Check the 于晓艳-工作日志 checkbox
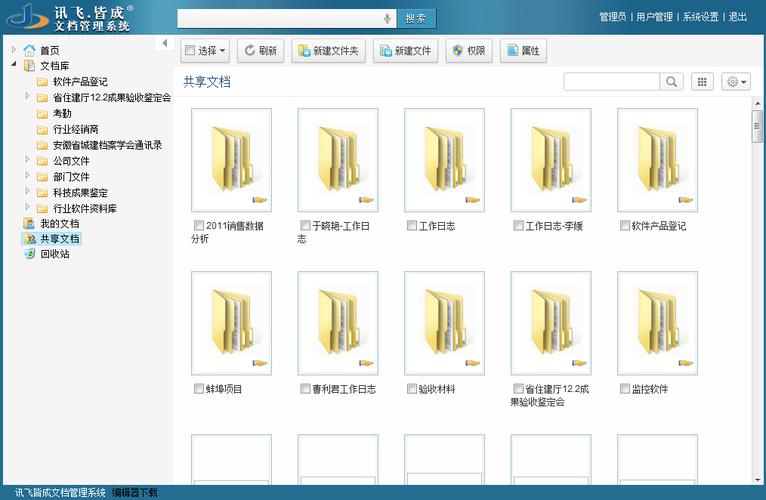Viewport: 766px width, 500px height. (x=305, y=225)
